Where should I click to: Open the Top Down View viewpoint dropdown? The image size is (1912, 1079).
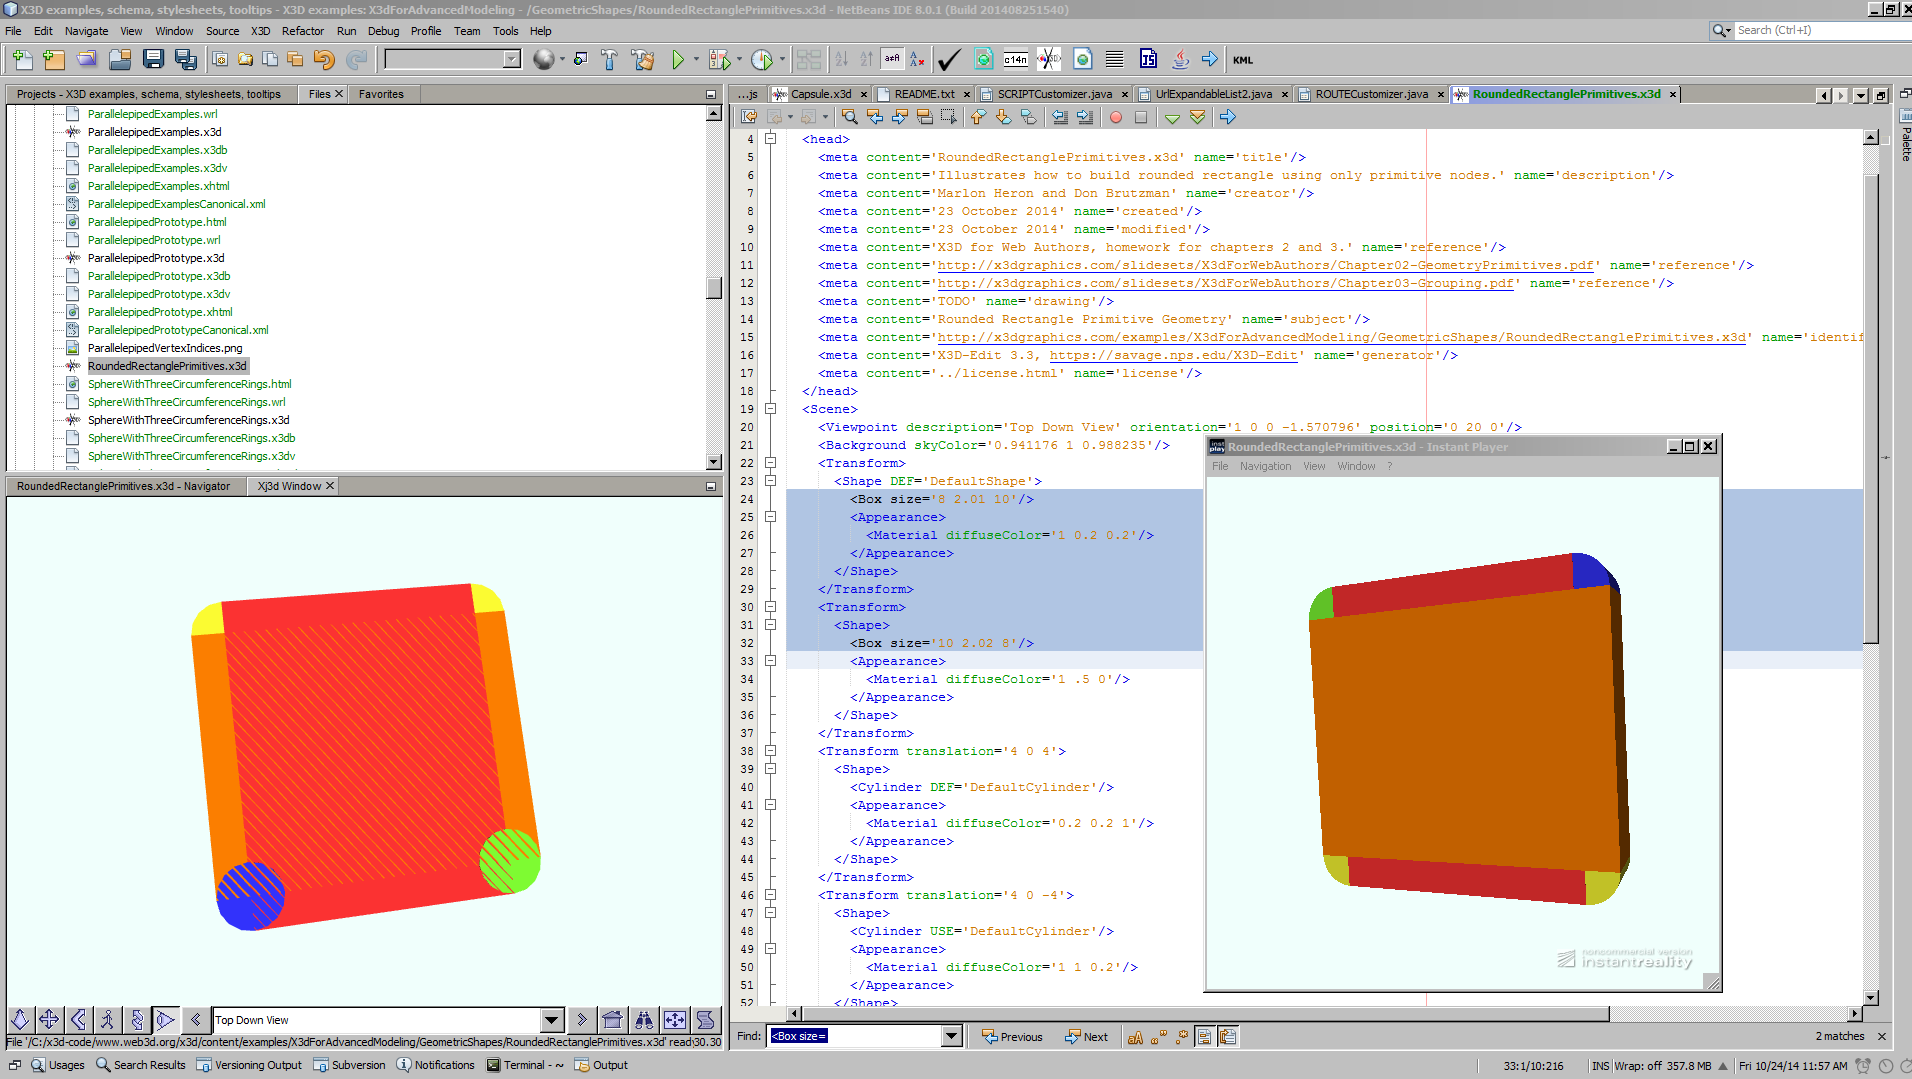click(551, 1020)
